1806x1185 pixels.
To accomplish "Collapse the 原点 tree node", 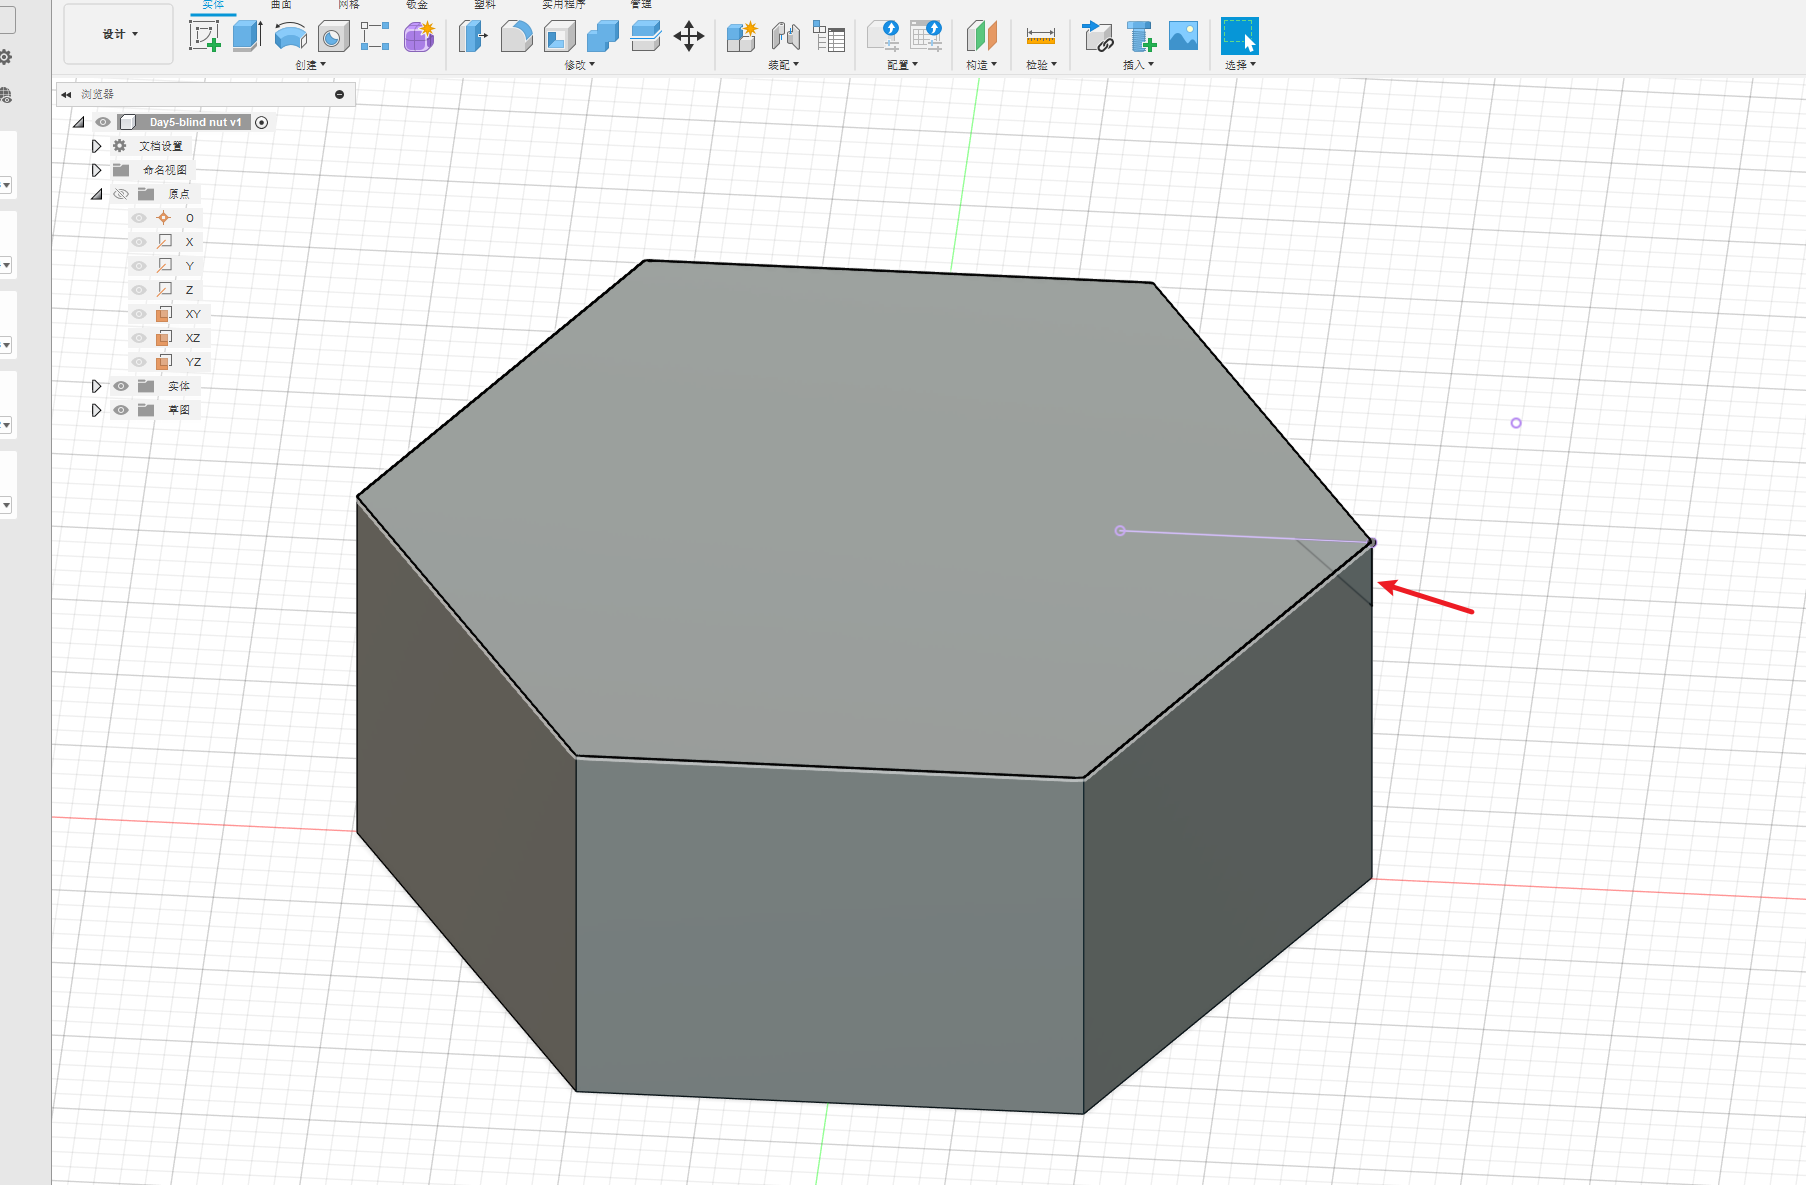I will coord(96,194).
